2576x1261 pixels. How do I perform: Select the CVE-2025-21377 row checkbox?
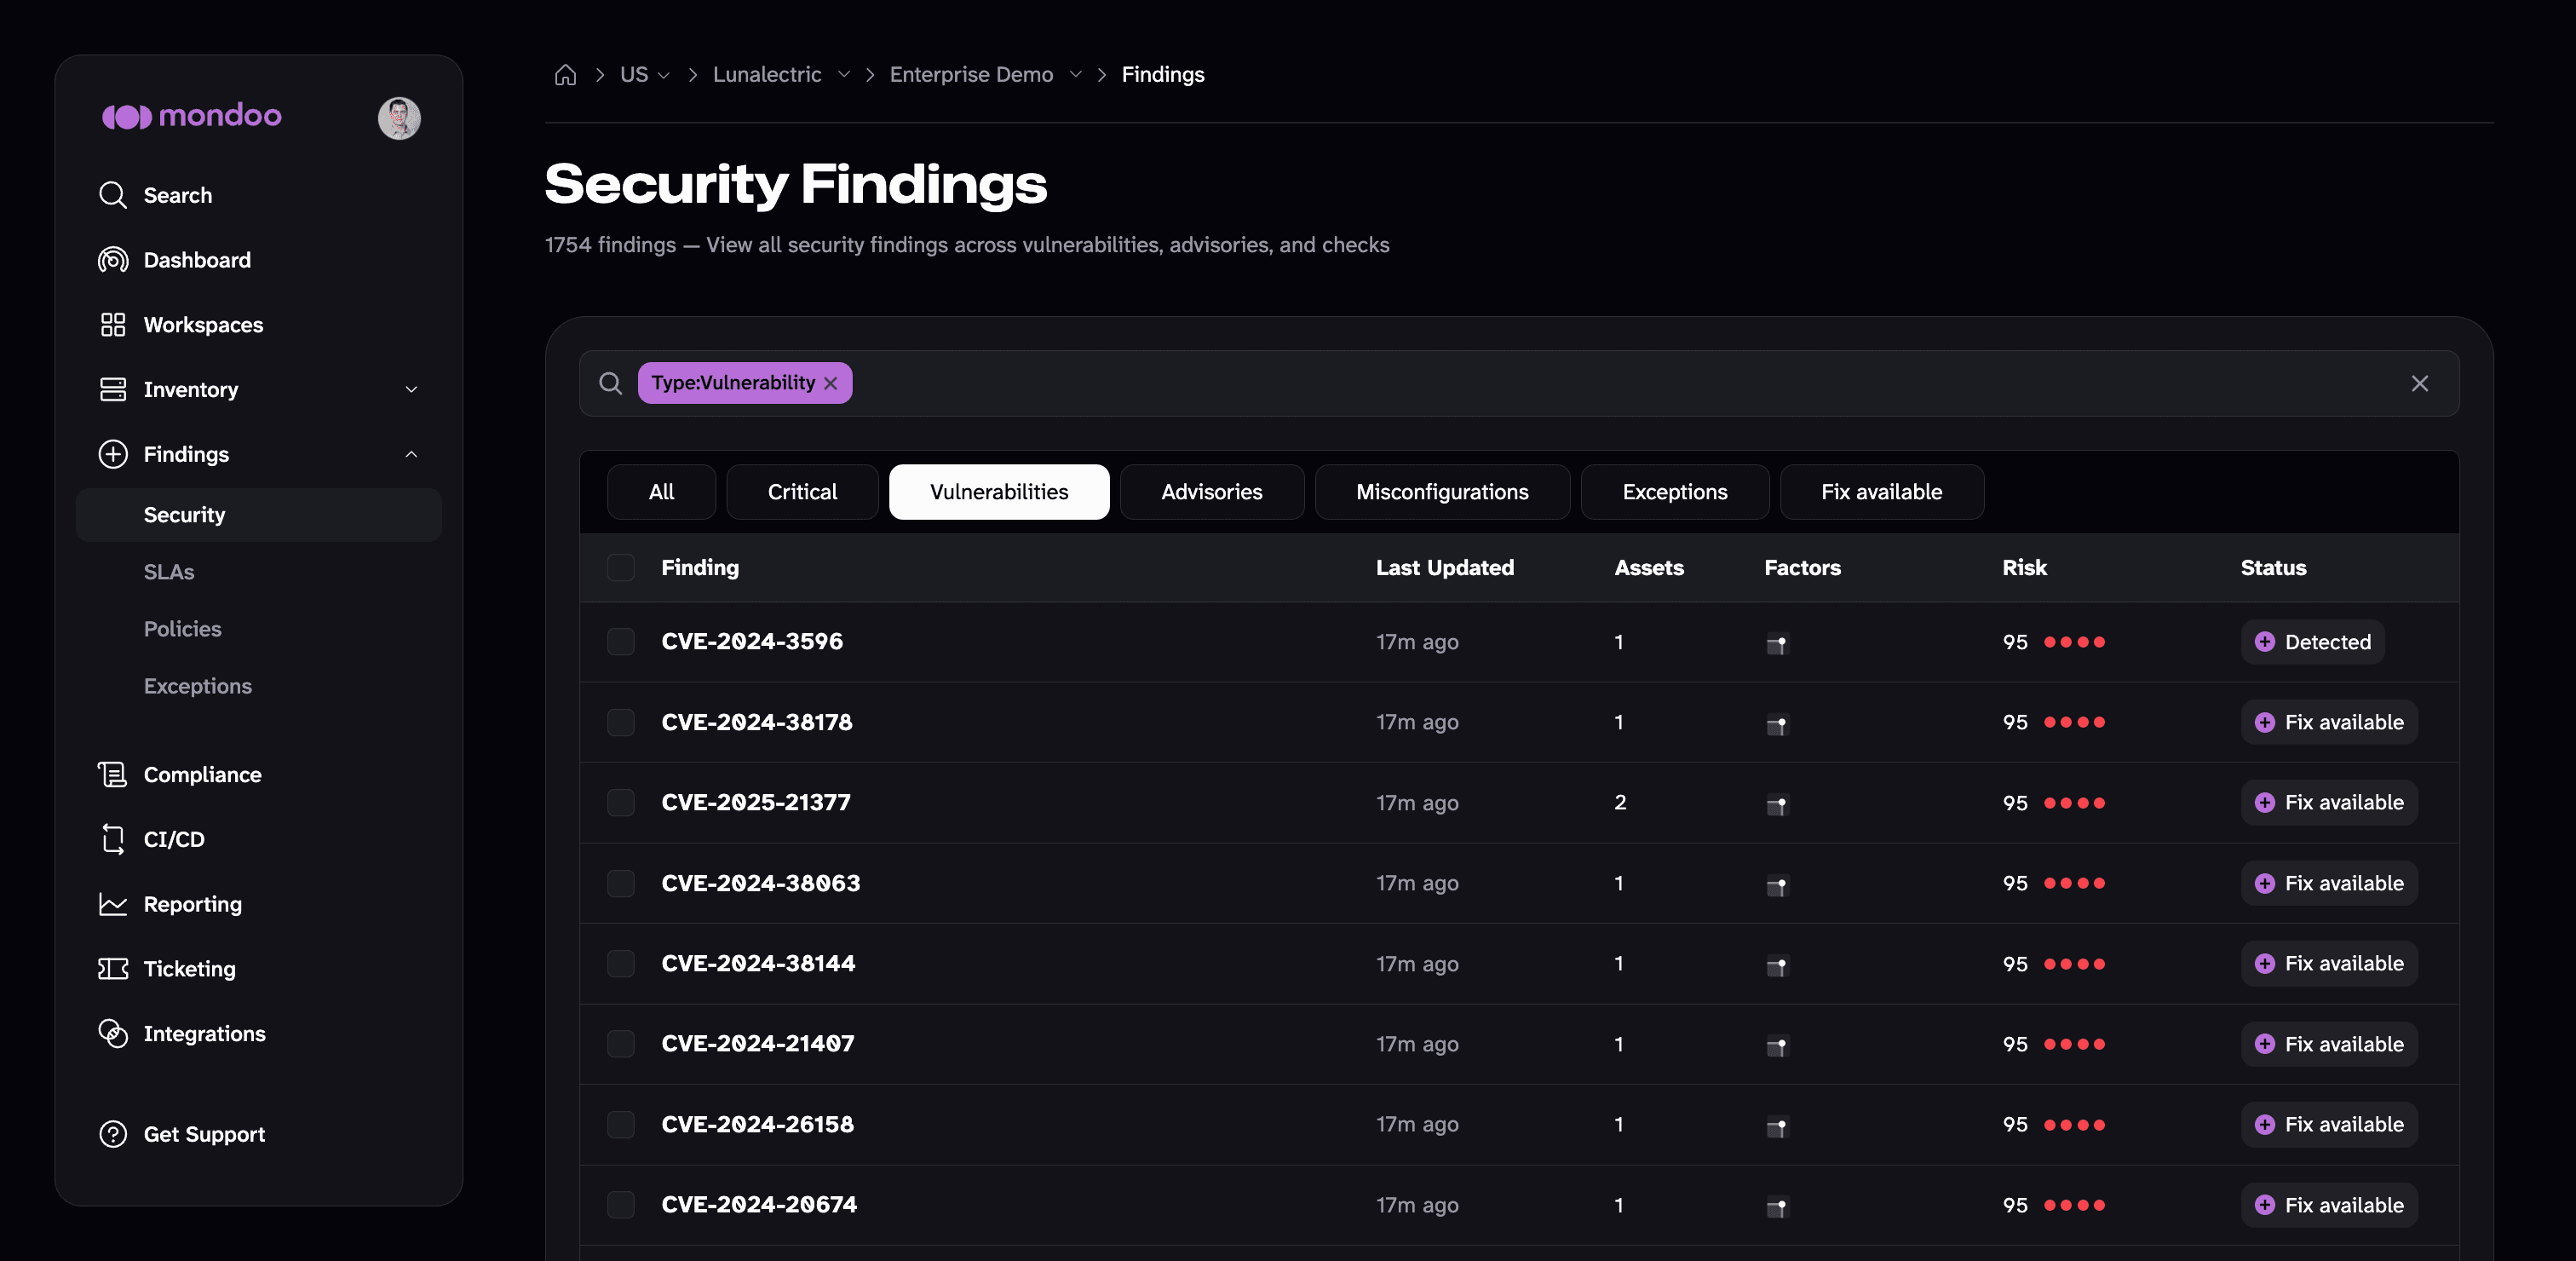621,802
